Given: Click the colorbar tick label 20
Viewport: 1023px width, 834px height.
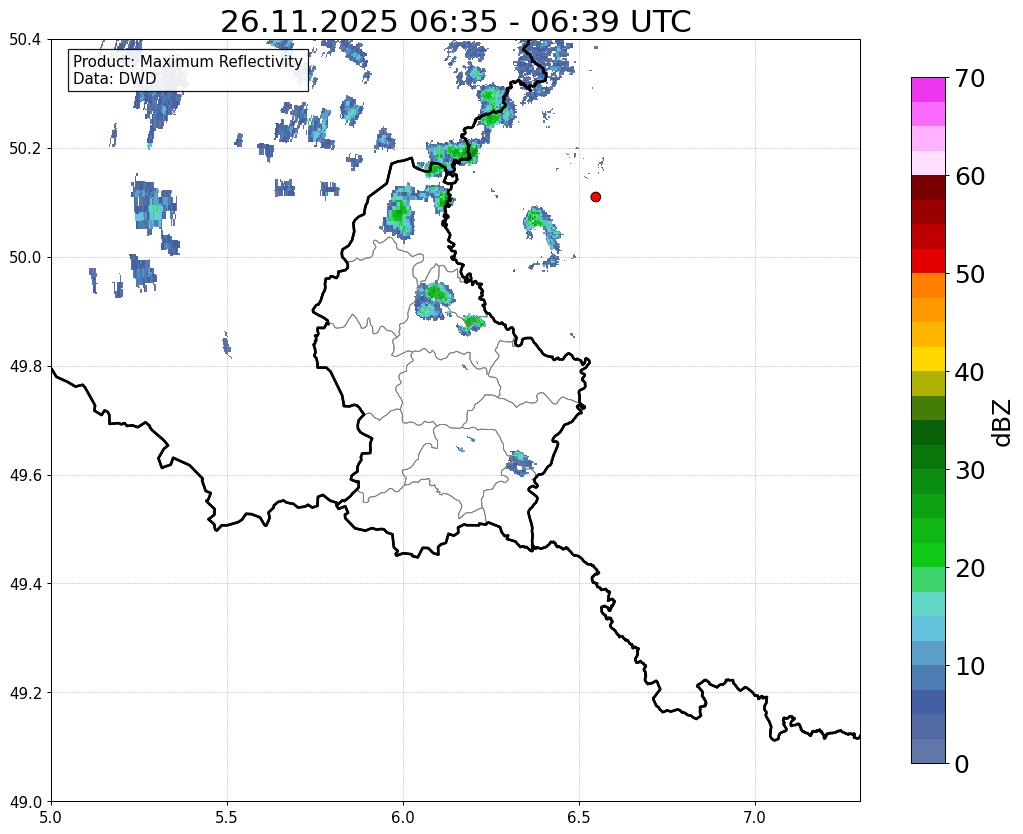Looking at the screenshot, I should click(970, 568).
